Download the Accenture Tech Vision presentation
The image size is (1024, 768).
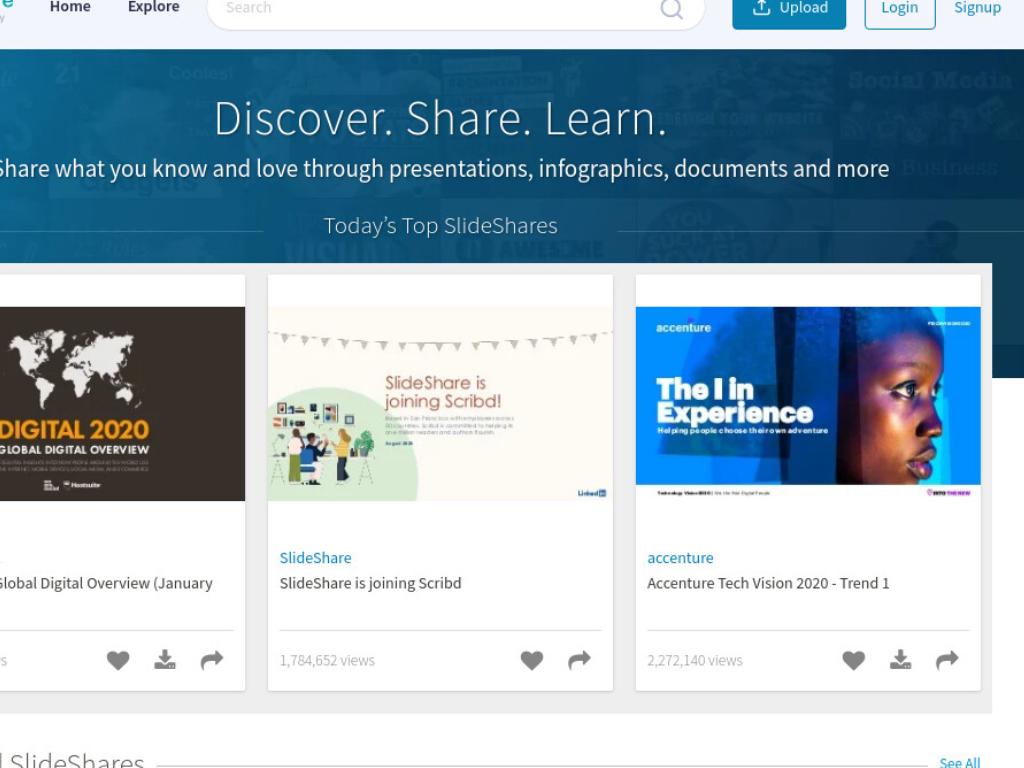[x=901, y=660]
